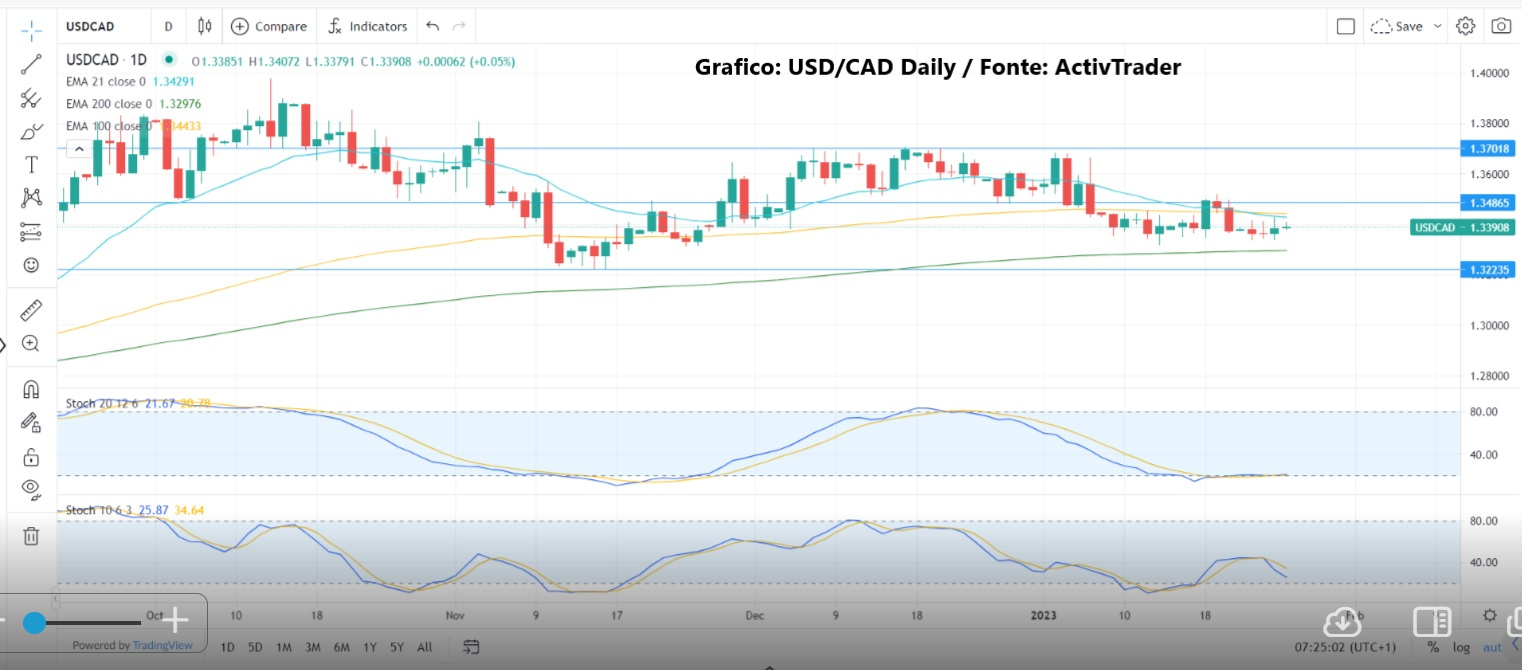Collapse the indicator legend panel
This screenshot has width=1522, height=670.
(x=79, y=148)
